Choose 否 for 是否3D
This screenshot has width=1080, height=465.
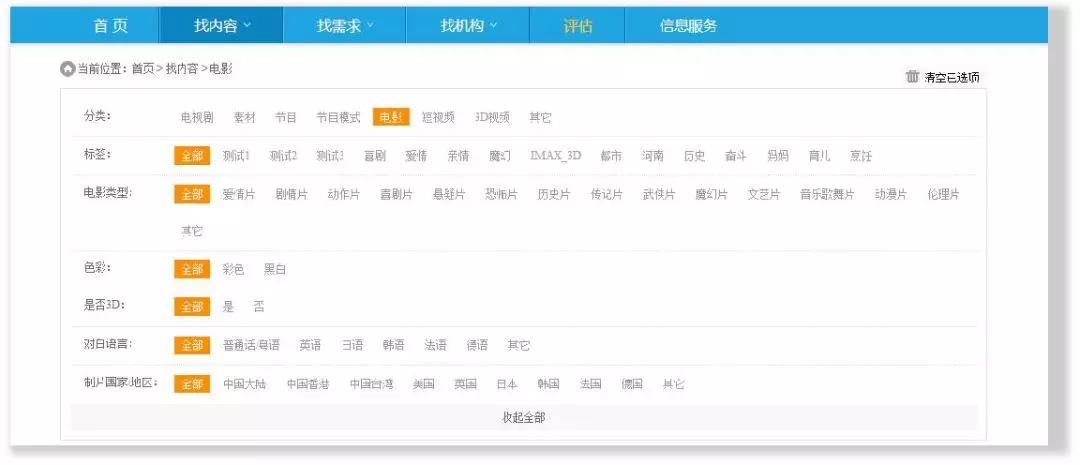[258, 307]
